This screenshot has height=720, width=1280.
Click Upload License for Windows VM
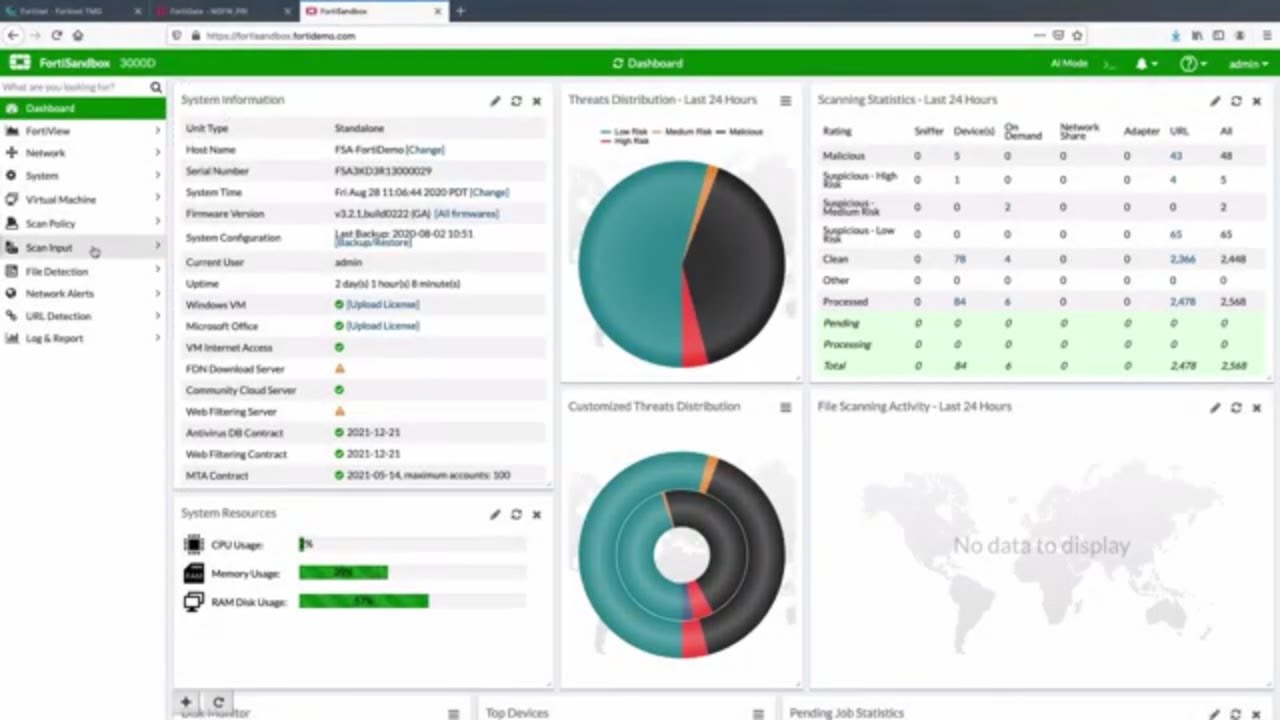click(383, 304)
